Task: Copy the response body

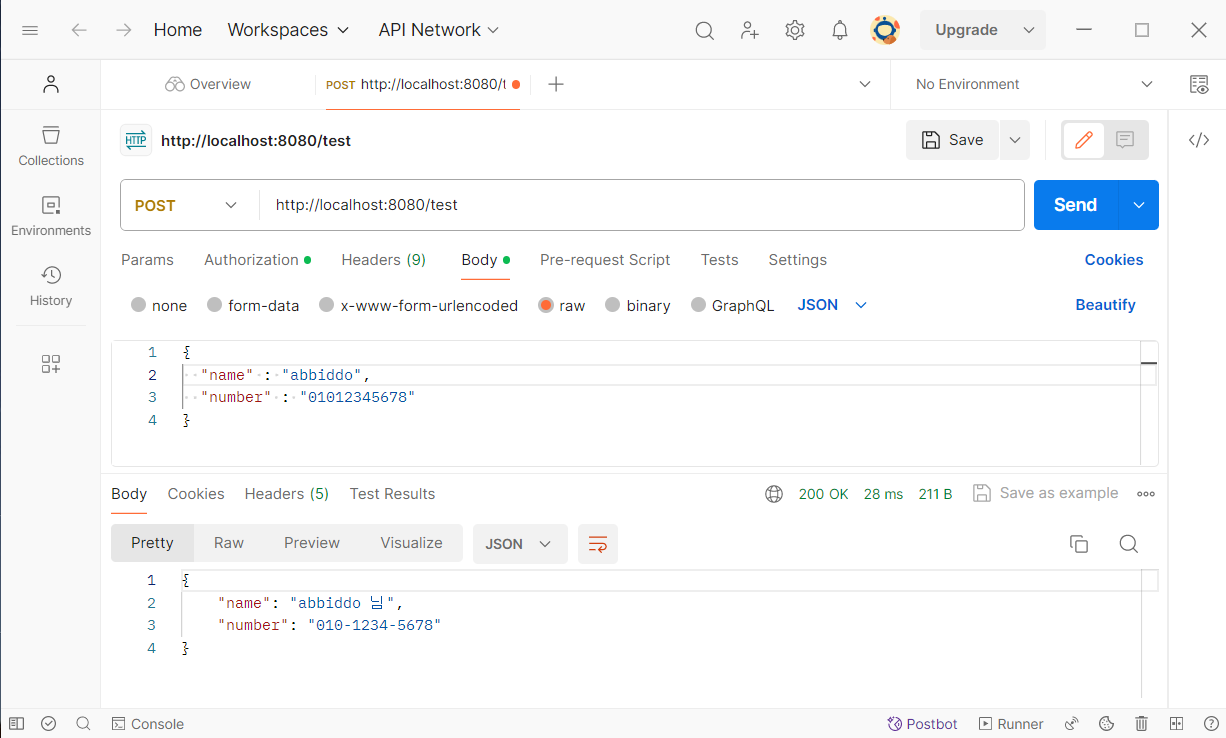Action: pyautogui.click(x=1079, y=544)
